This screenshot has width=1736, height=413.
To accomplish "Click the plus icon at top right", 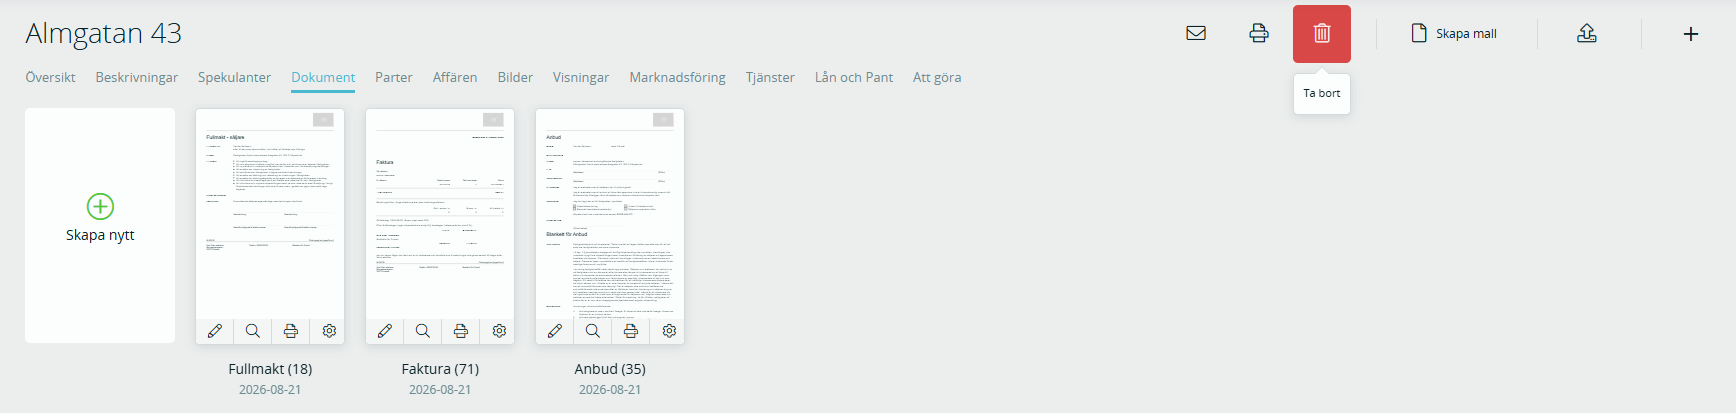I will [1691, 34].
